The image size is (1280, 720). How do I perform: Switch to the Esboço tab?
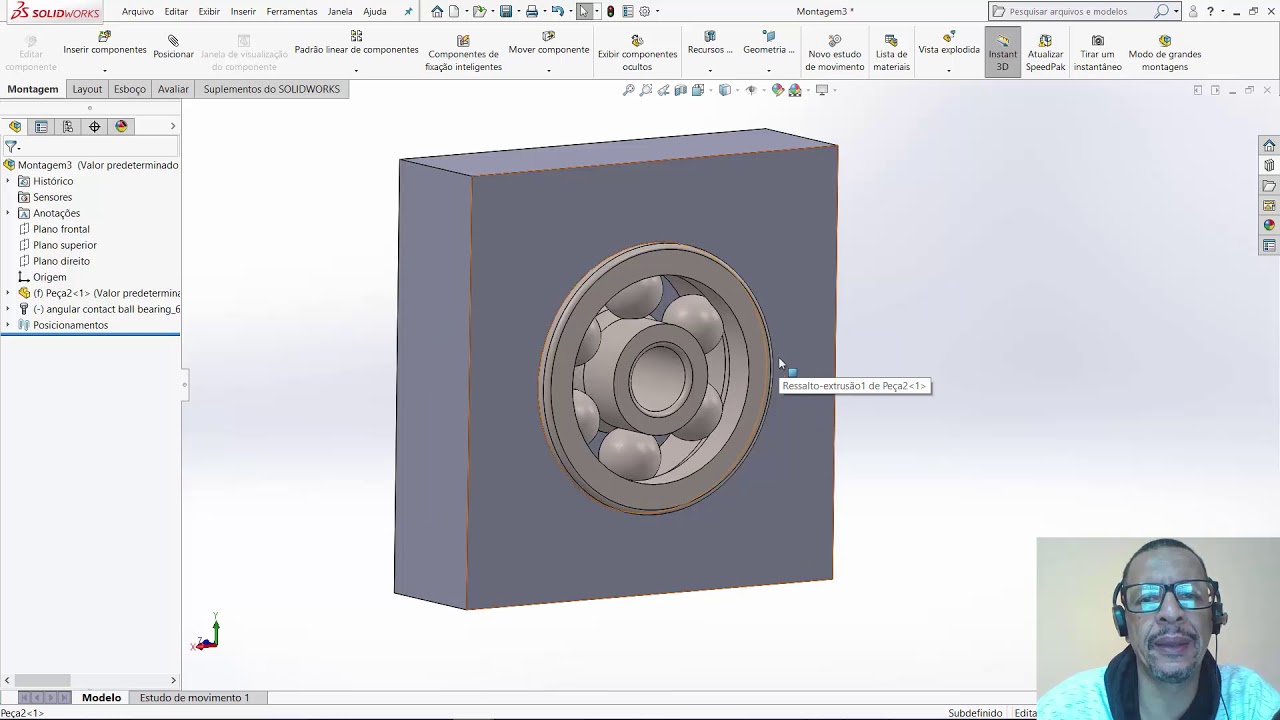click(130, 89)
